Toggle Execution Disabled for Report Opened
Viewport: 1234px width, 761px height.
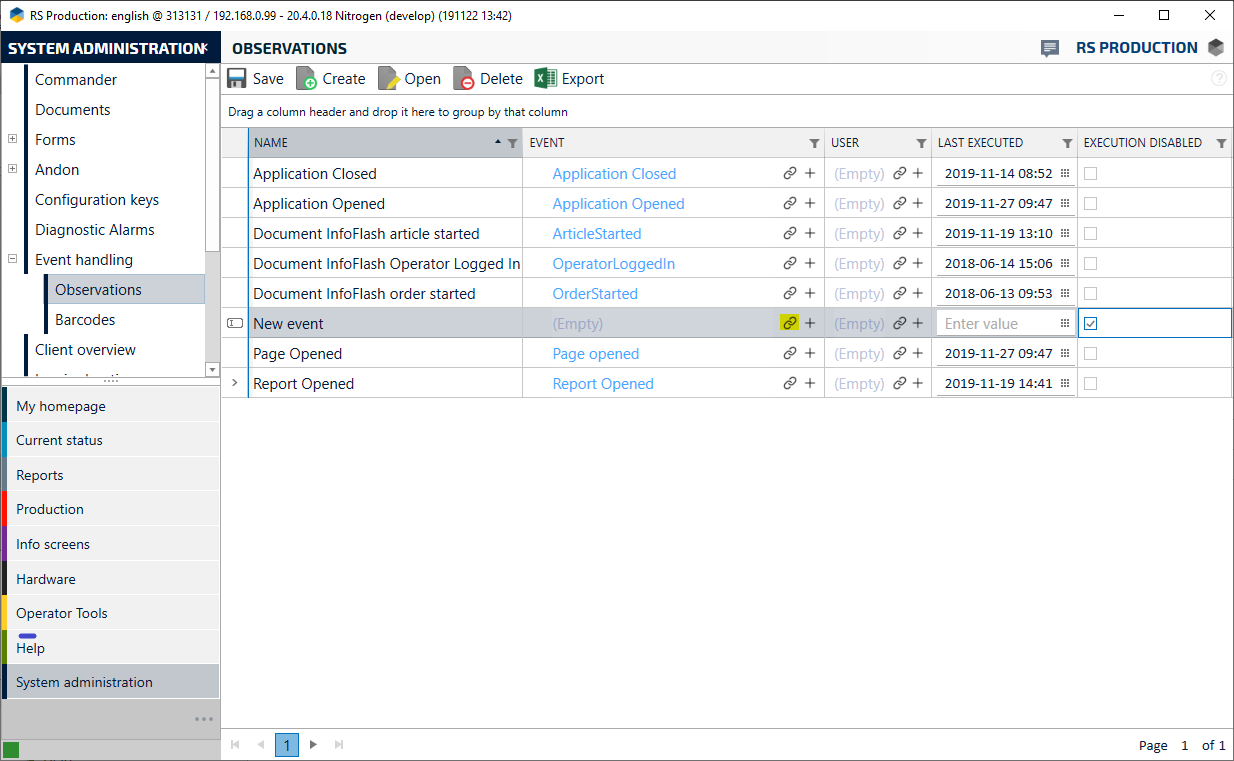point(1091,383)
